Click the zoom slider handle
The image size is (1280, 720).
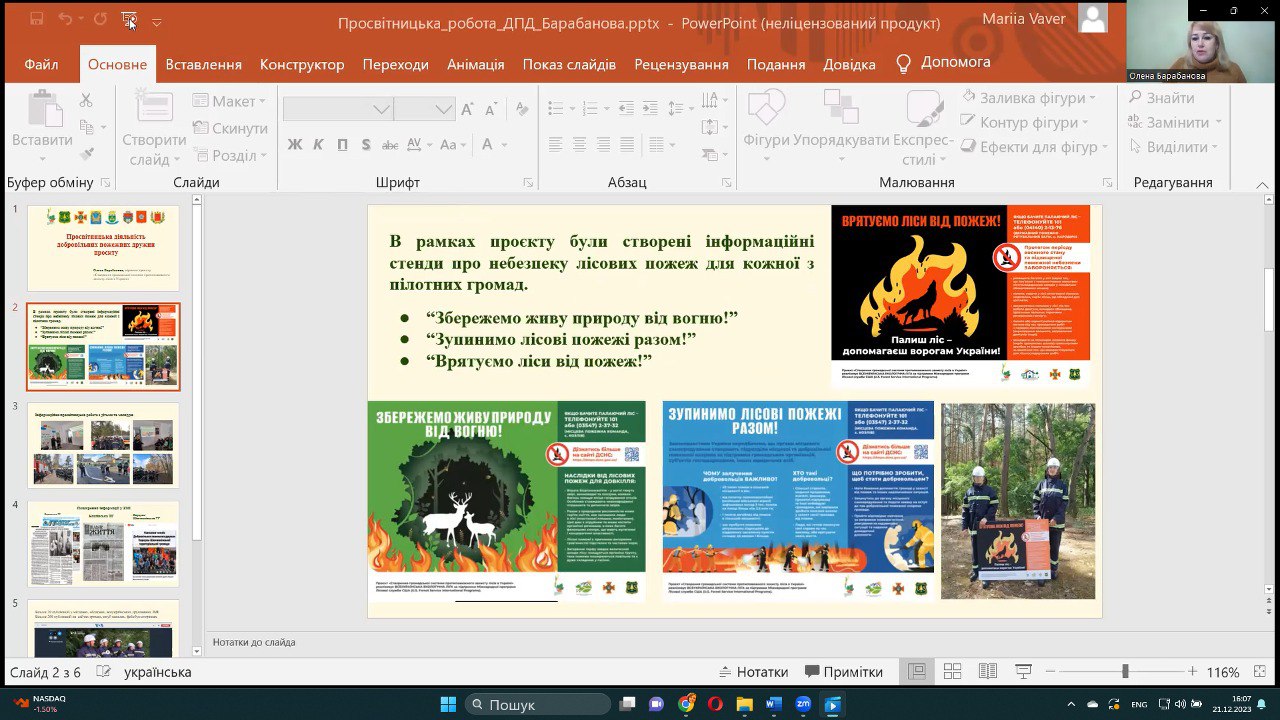1125,672
